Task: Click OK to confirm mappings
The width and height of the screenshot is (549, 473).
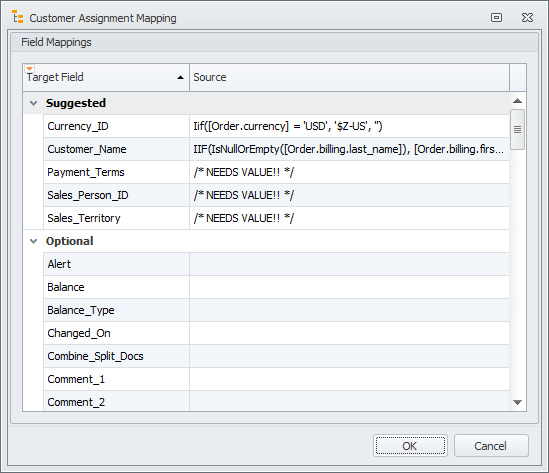Action: [410, 446]
